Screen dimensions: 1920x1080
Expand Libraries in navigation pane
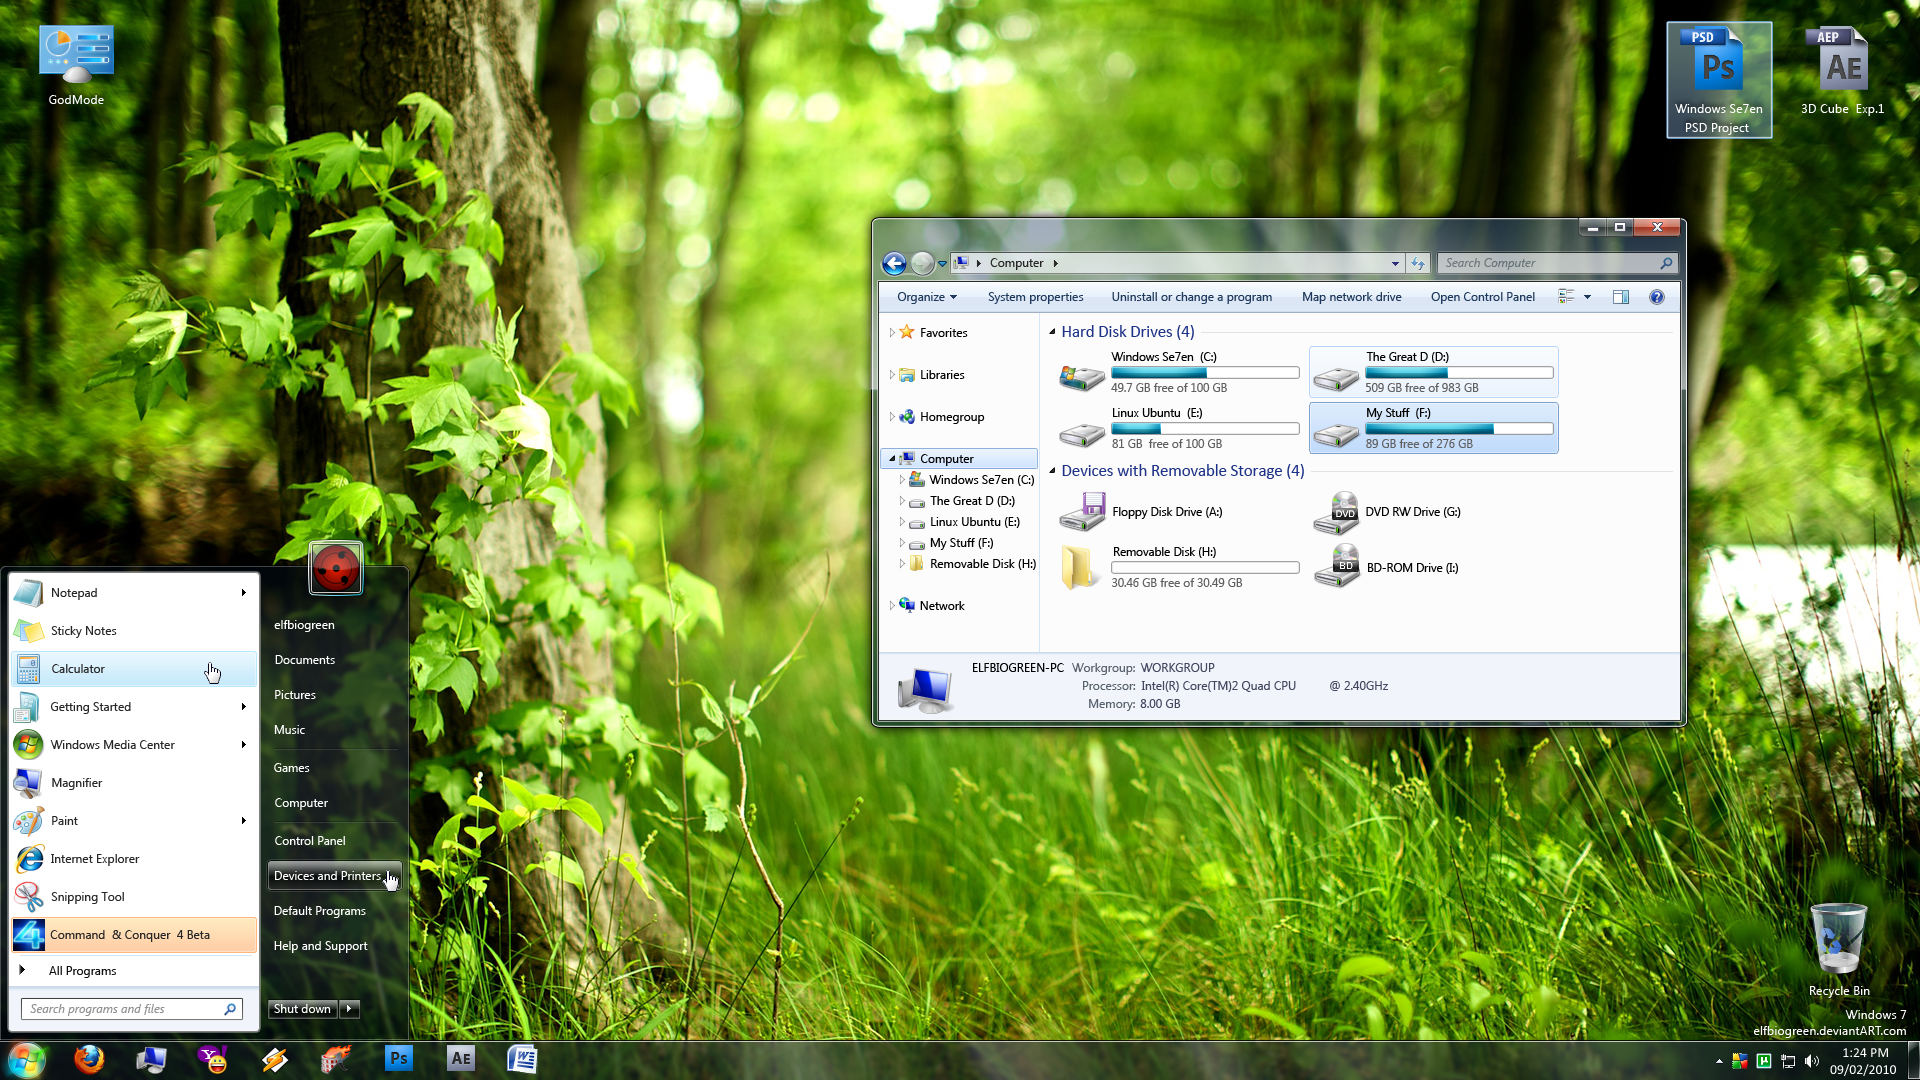[x=892, y=375]
